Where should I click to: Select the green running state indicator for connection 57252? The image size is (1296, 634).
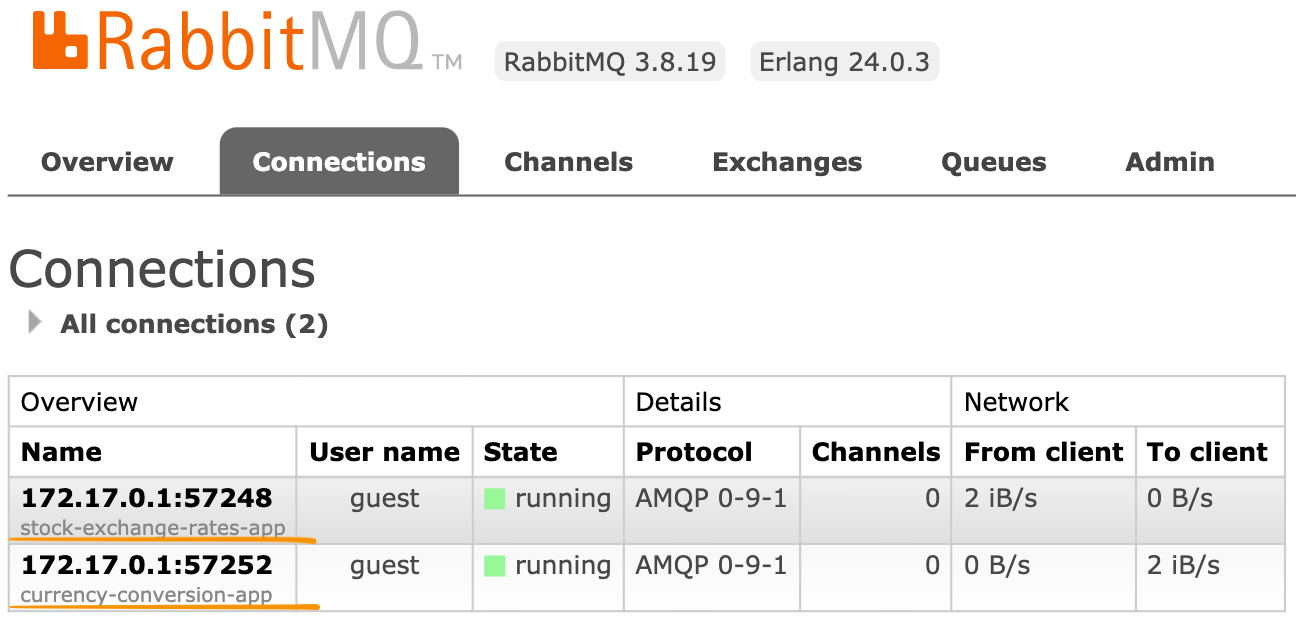point(494,565)
